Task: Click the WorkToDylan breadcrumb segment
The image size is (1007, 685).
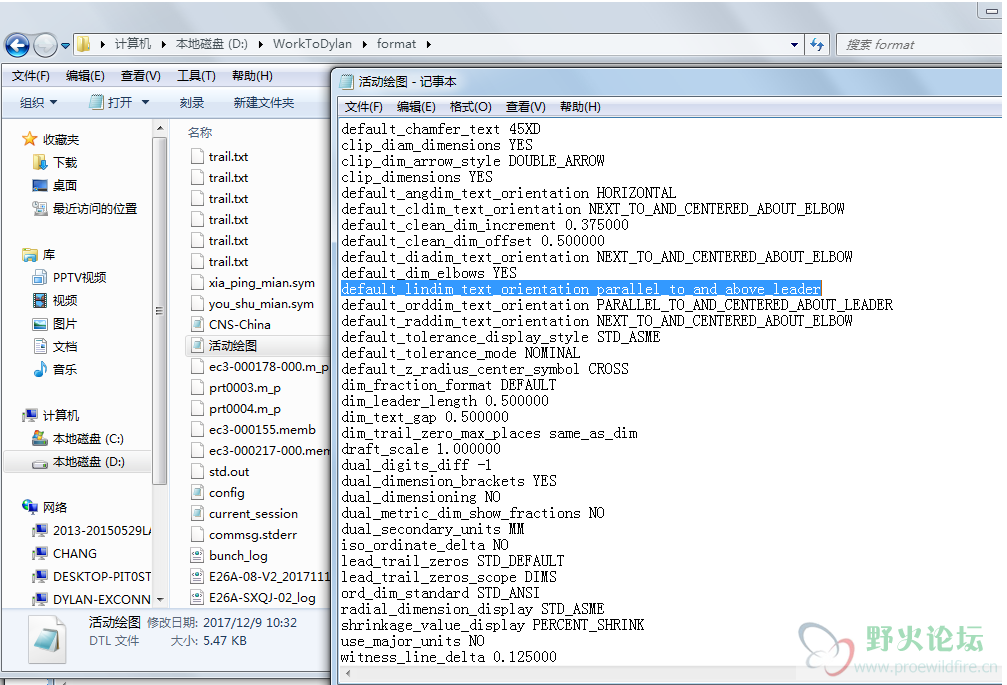Action: coord(312,44)
